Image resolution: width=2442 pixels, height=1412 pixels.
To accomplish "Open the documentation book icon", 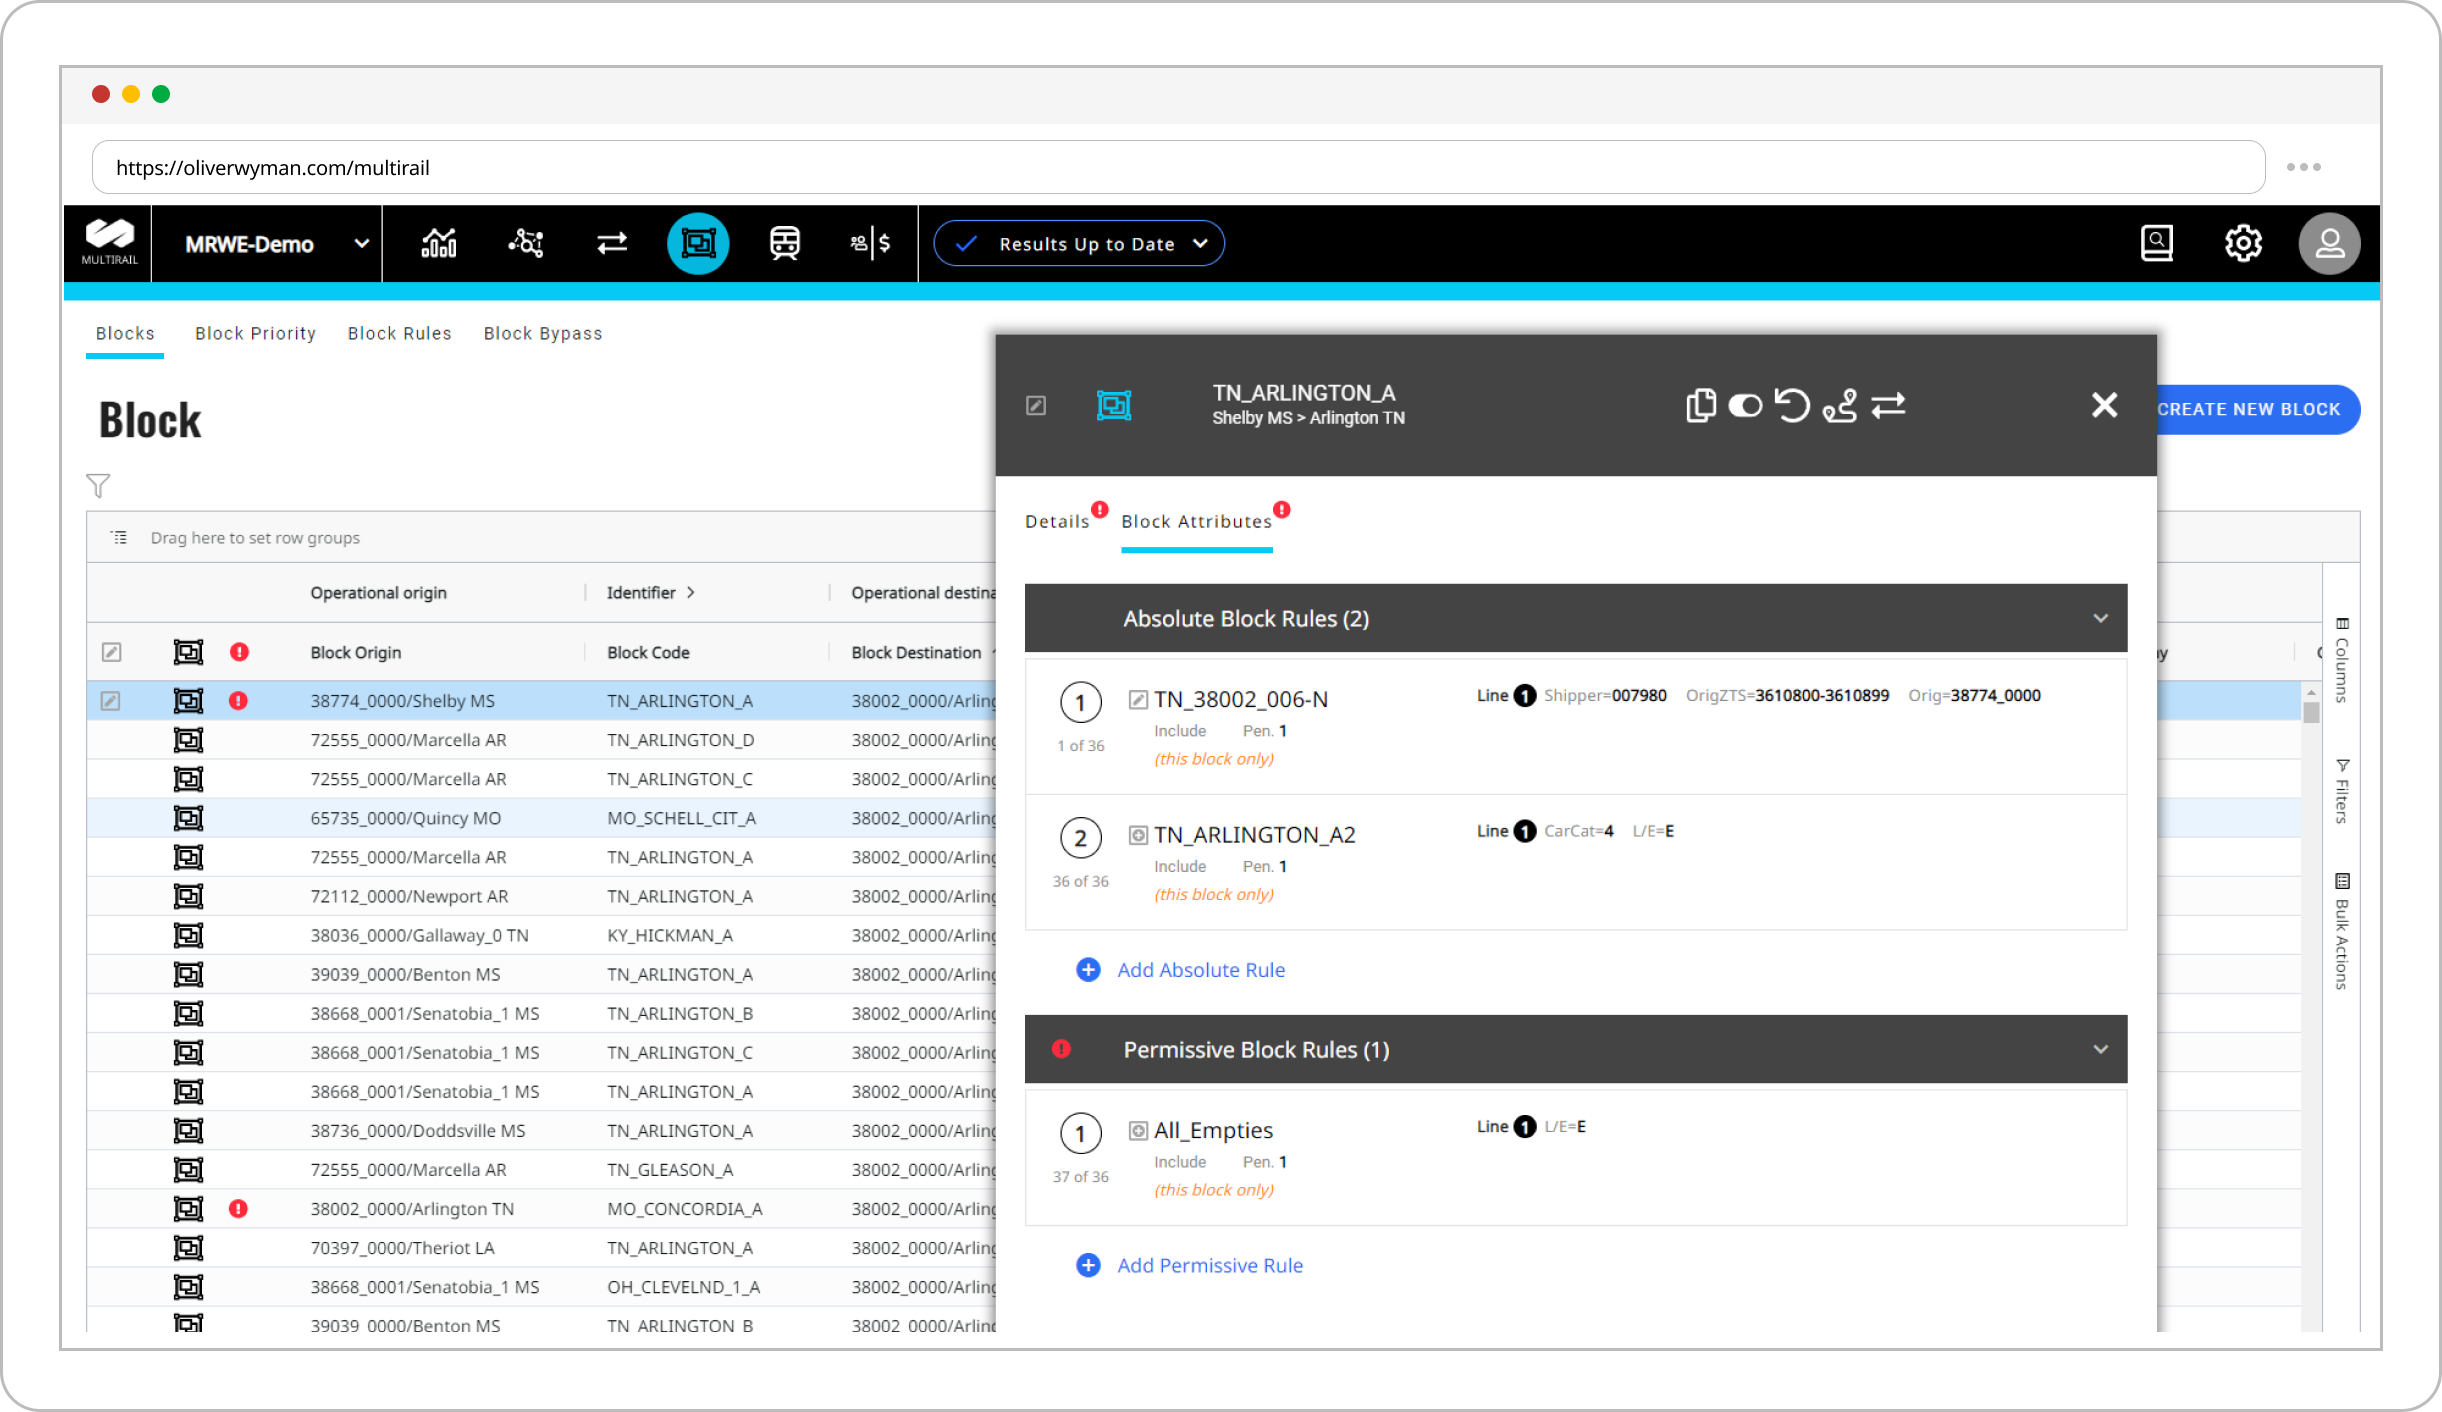I will (x=2157, y=243).
